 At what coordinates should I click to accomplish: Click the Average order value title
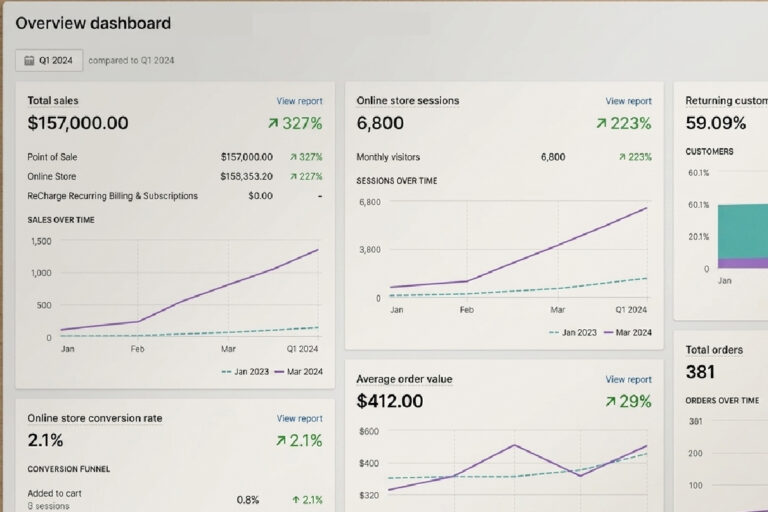pyautogui.click(x=404, y=379)
